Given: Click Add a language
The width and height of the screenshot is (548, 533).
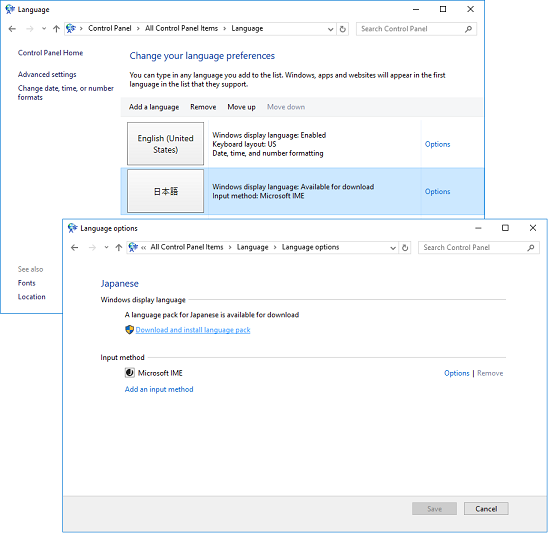Looking at the screenshot, I should [154, 107].
